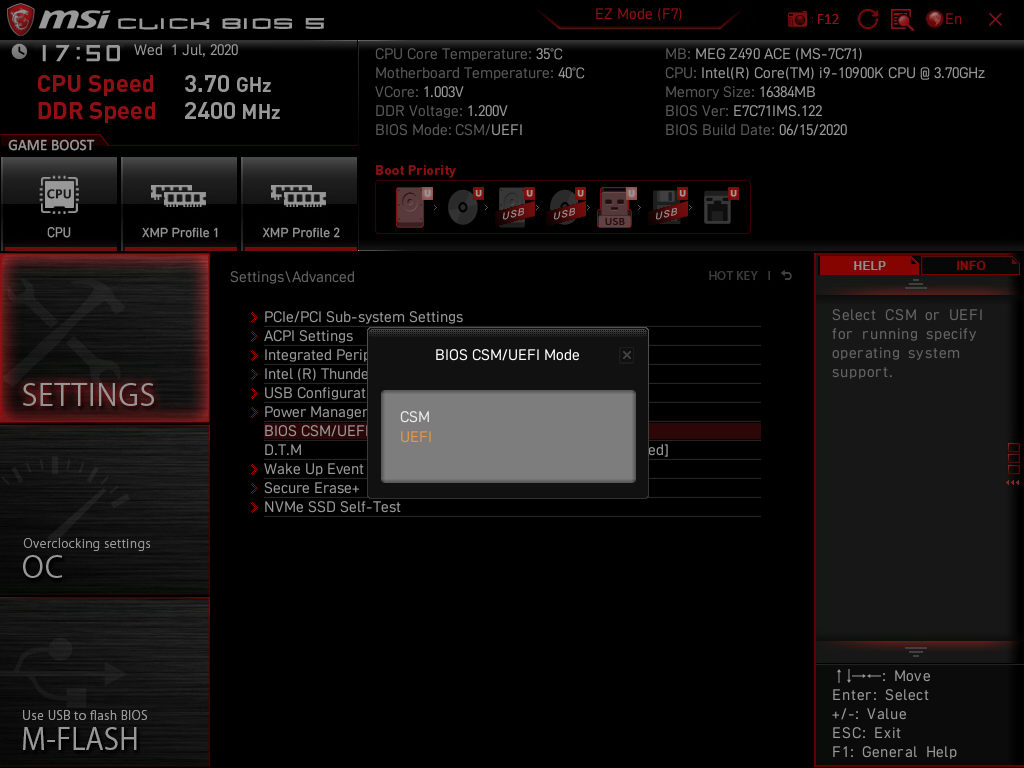This screenshot has height=768, width=1024.
Task: Click the USB key icon in Boot Priority
Action: [614, 208]
